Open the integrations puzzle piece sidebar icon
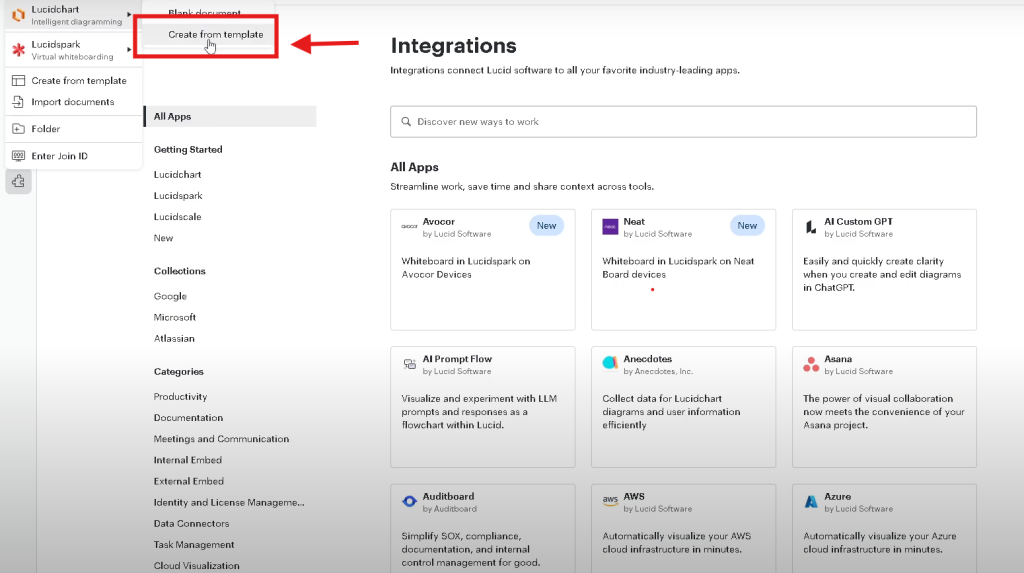Screen dimensions: 1024x573 [x=18, y=181]
